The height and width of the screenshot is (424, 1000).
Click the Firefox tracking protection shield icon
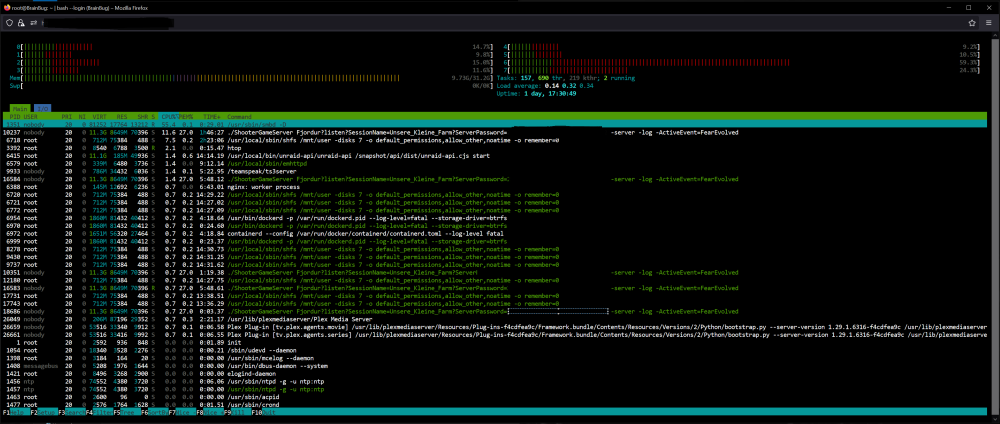10,23
